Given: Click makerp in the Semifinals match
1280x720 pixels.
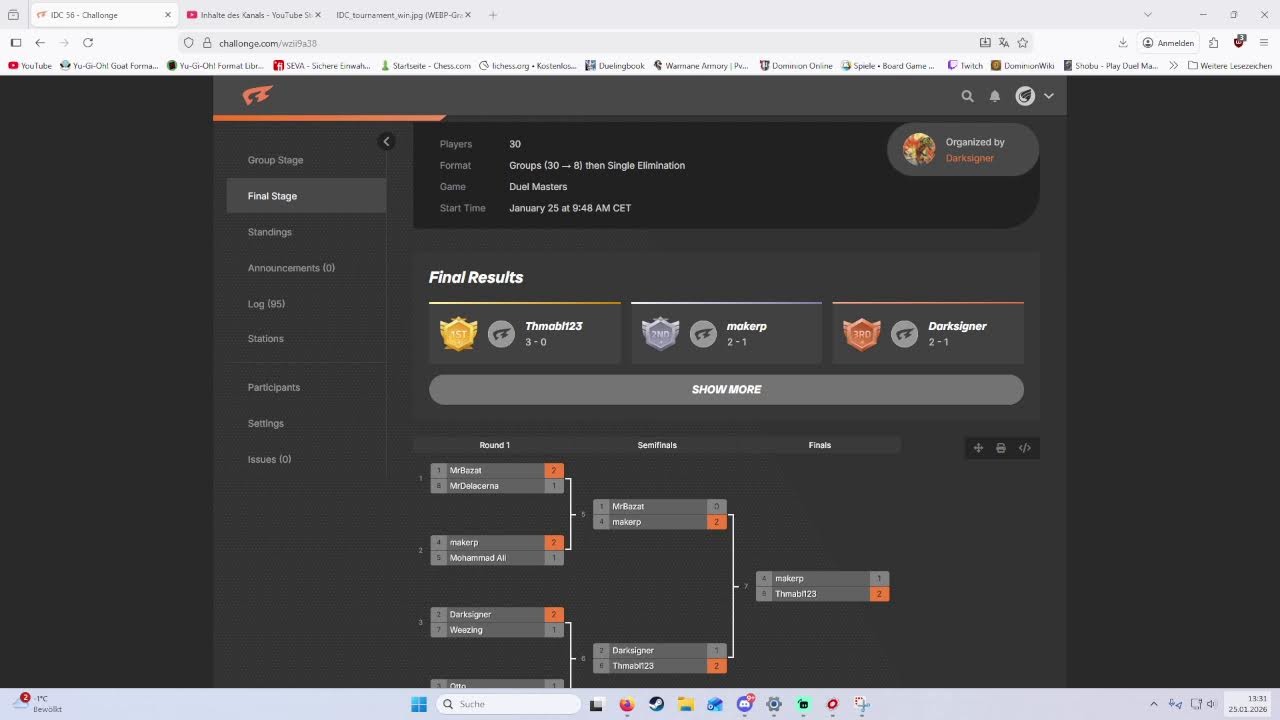Looking at the screenshot, I should pyautogui.click(x=660, y=522).
